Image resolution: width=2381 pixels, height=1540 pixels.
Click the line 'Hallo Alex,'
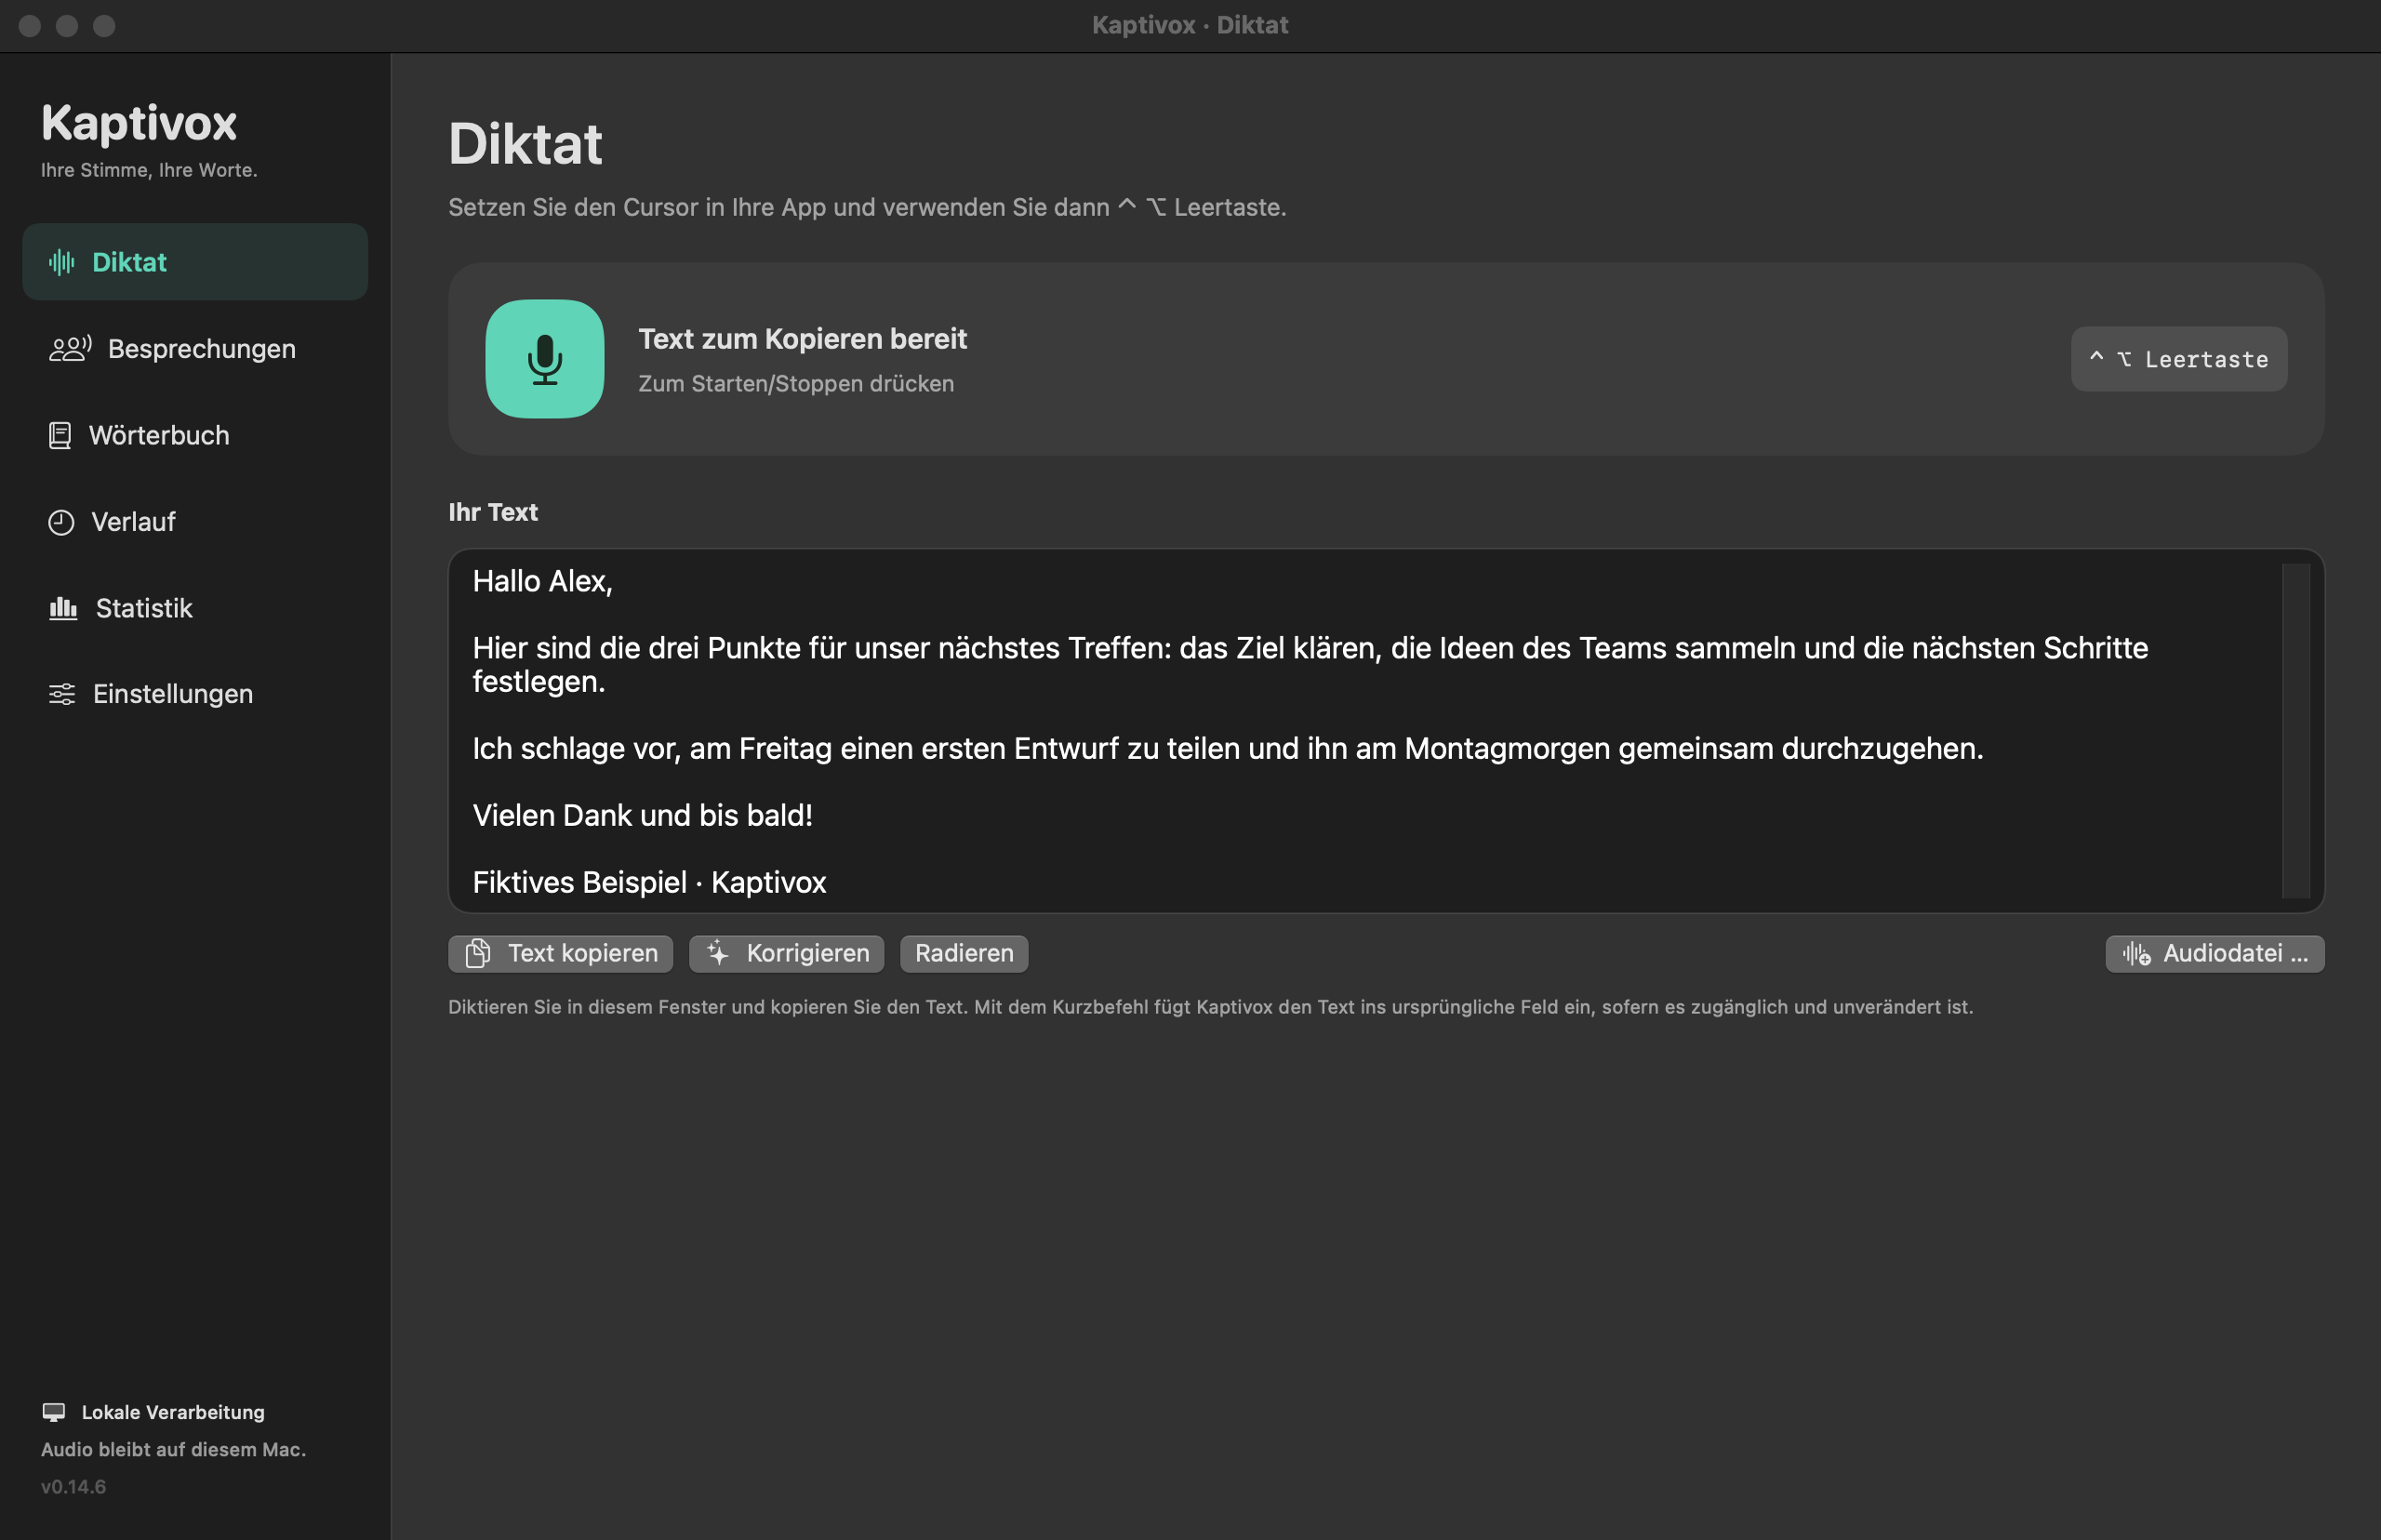(x=542, y=581)
